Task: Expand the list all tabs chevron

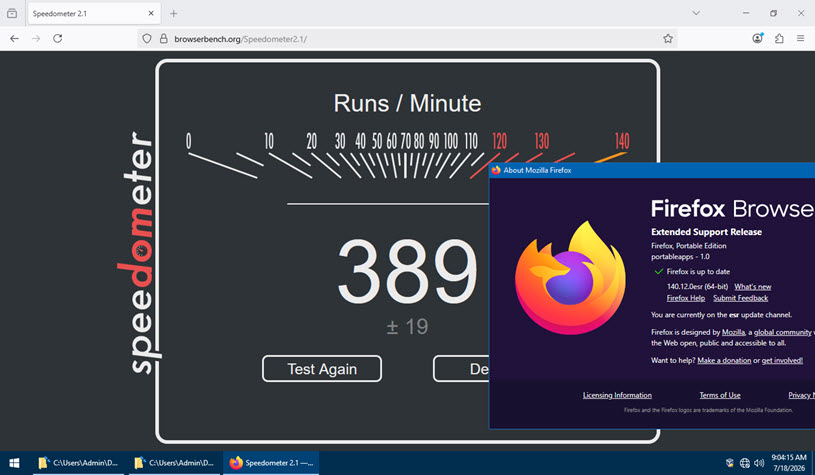Action: tap(696, 13)
